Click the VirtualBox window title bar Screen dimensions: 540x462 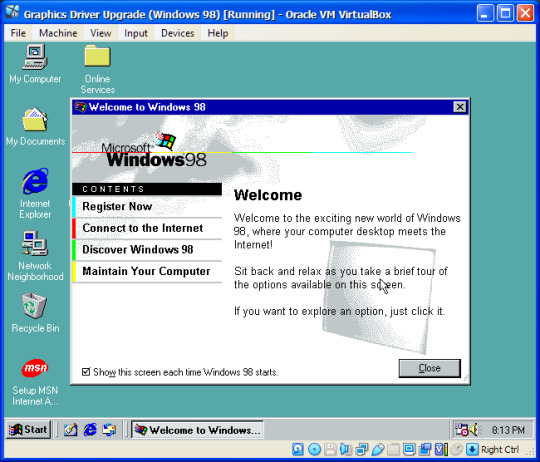pyautogui.click(x=270, y=14)
